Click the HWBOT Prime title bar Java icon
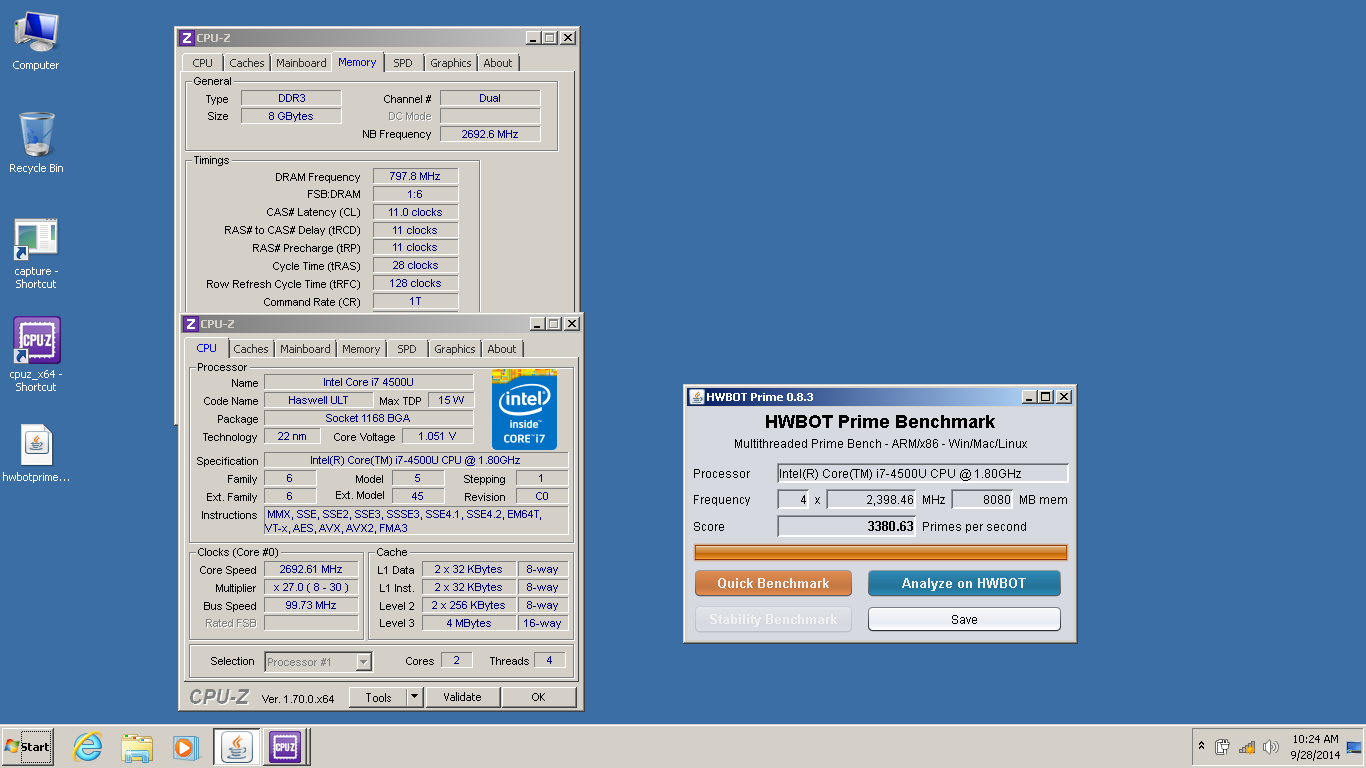The image size is (1366, 768). tap(696, 397)
